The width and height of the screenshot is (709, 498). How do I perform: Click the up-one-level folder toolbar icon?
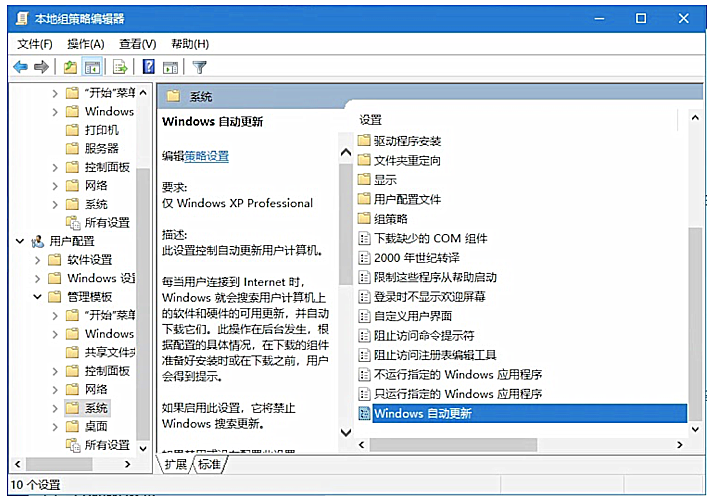(x=70, y=67)
